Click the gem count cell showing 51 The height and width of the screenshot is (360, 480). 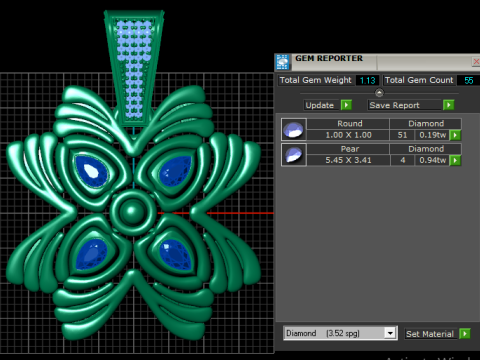[x=402, y=135]
